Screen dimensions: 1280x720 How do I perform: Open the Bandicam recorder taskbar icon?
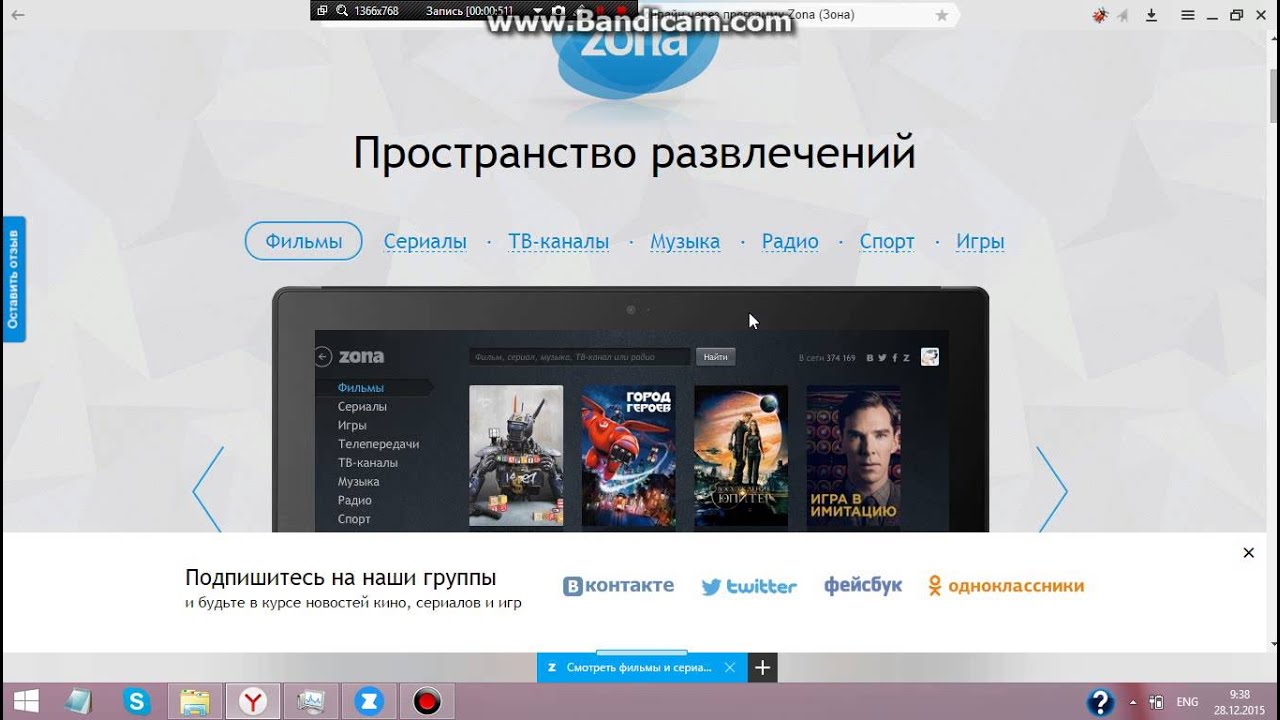pos(427,702)
